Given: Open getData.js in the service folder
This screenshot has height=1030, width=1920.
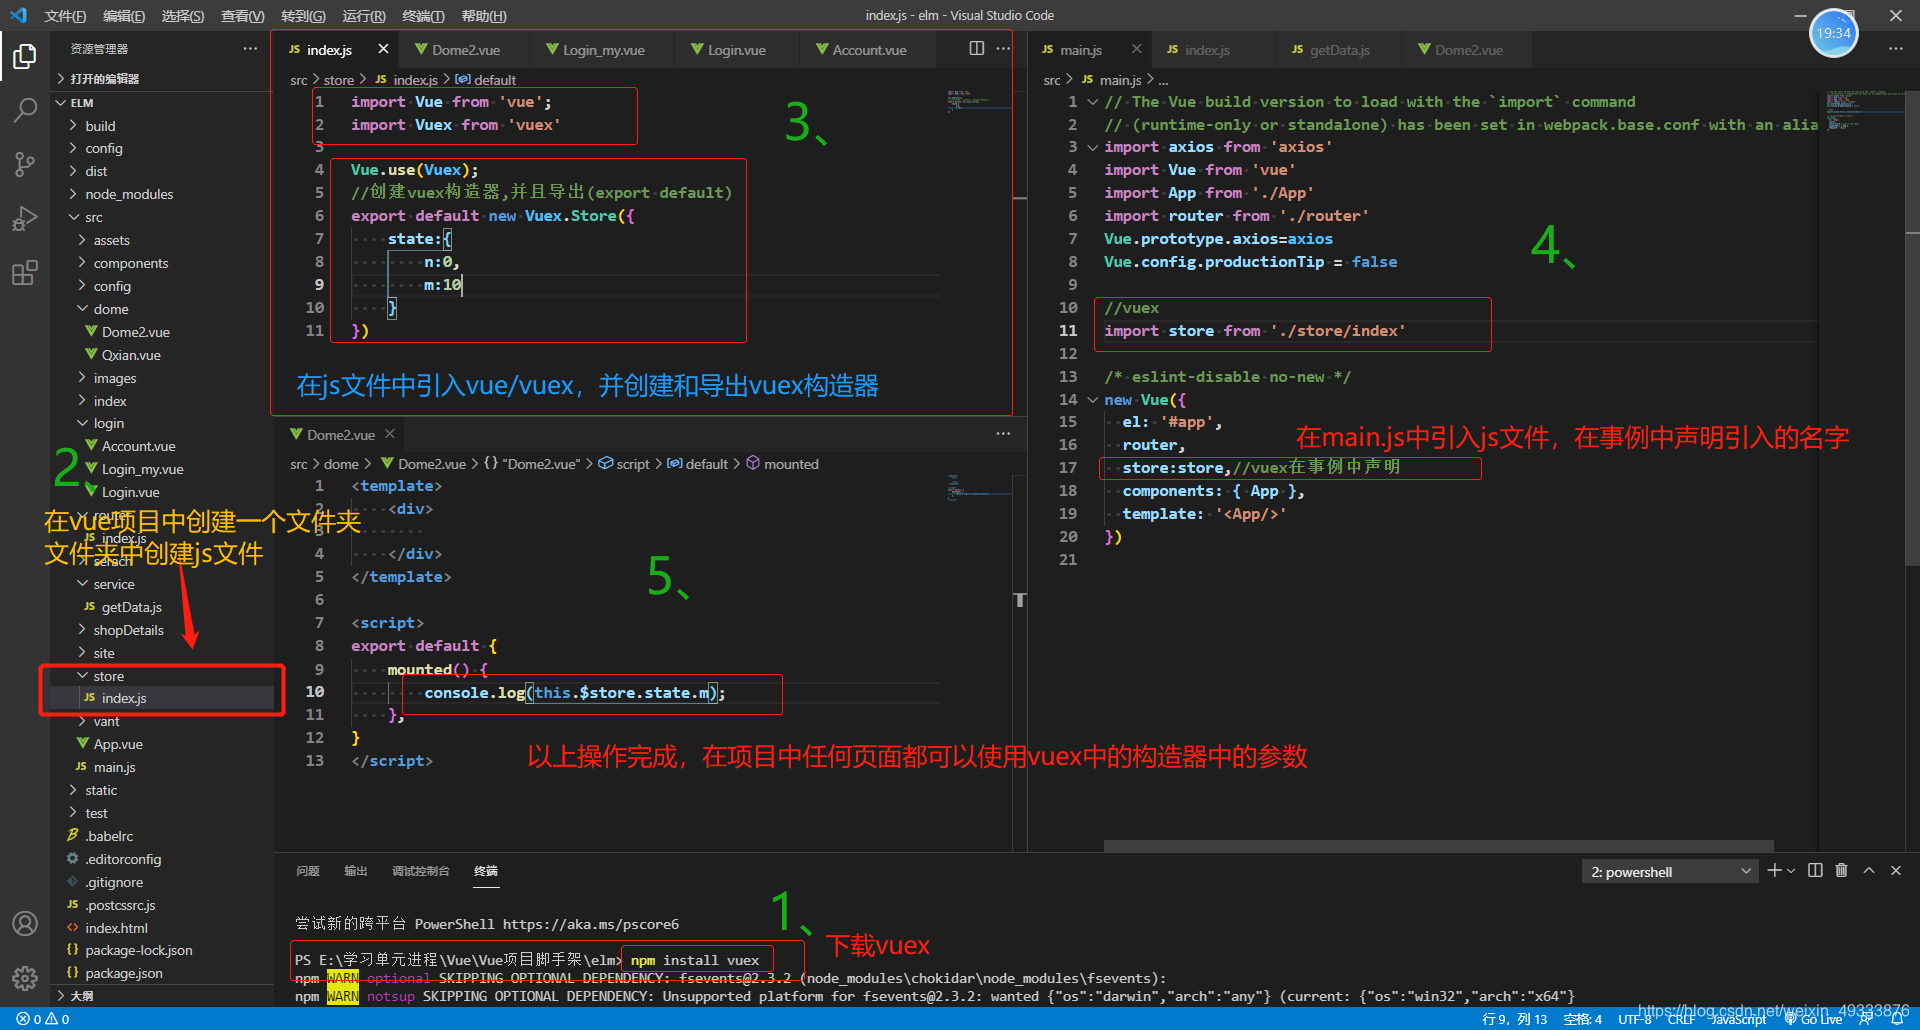Looking at the screenshot, I should (x=131, y=607).
